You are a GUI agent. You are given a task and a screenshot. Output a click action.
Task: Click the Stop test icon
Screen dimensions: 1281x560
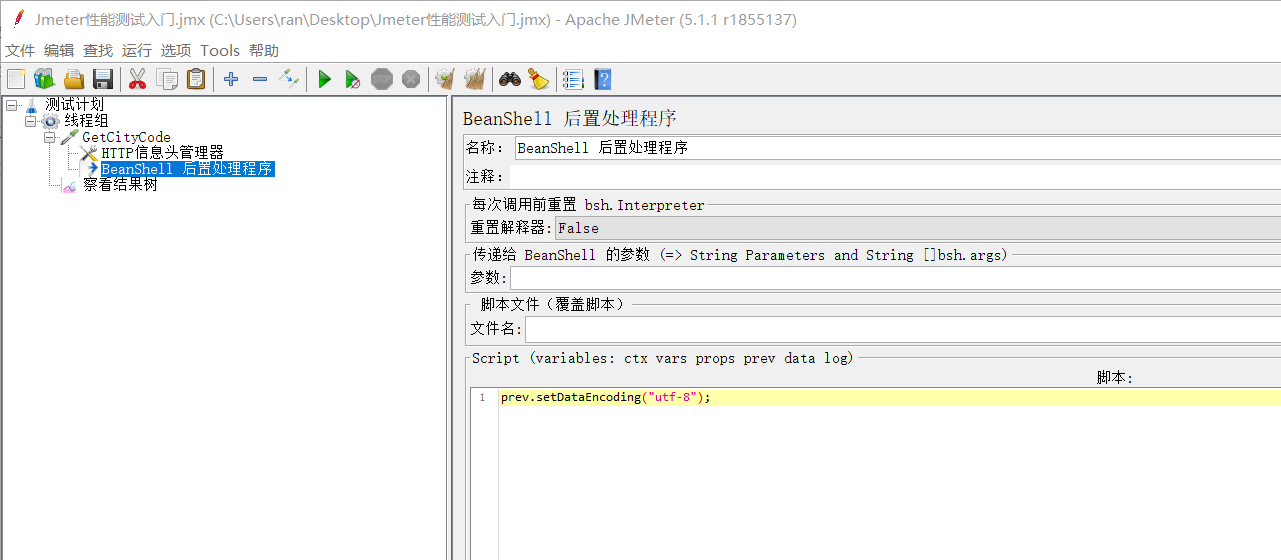pos(382,79)
